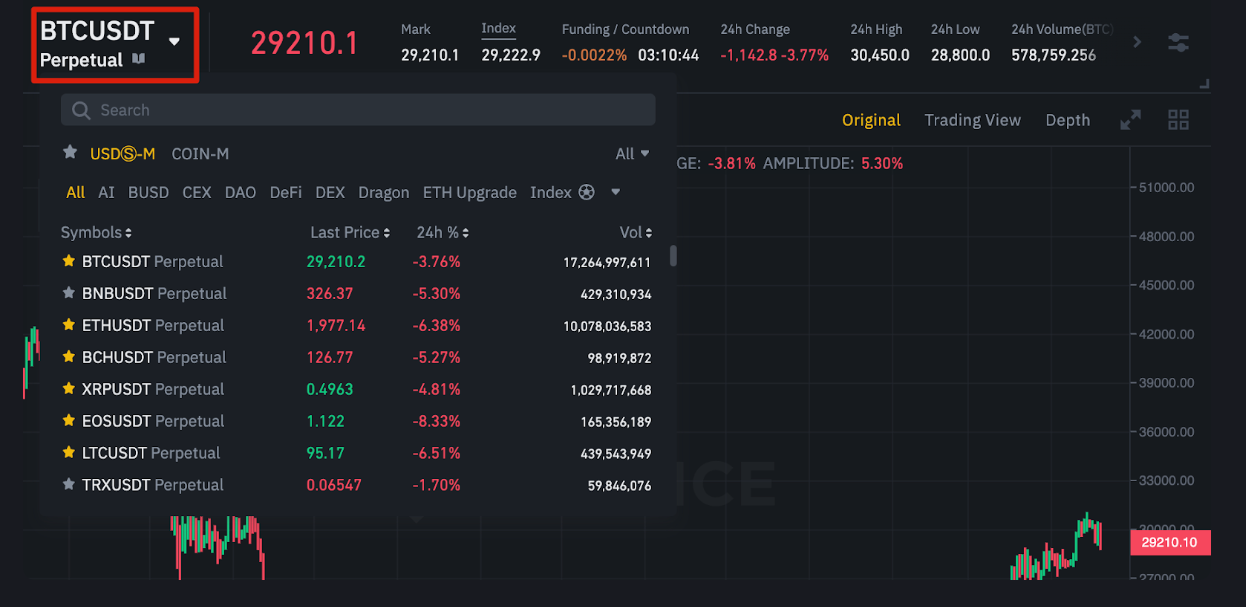Select the XRPUSDT Perpetual contract
The height and width of the screenshot is (607, 1246).
pyautogui.click(x=358, y=389)
